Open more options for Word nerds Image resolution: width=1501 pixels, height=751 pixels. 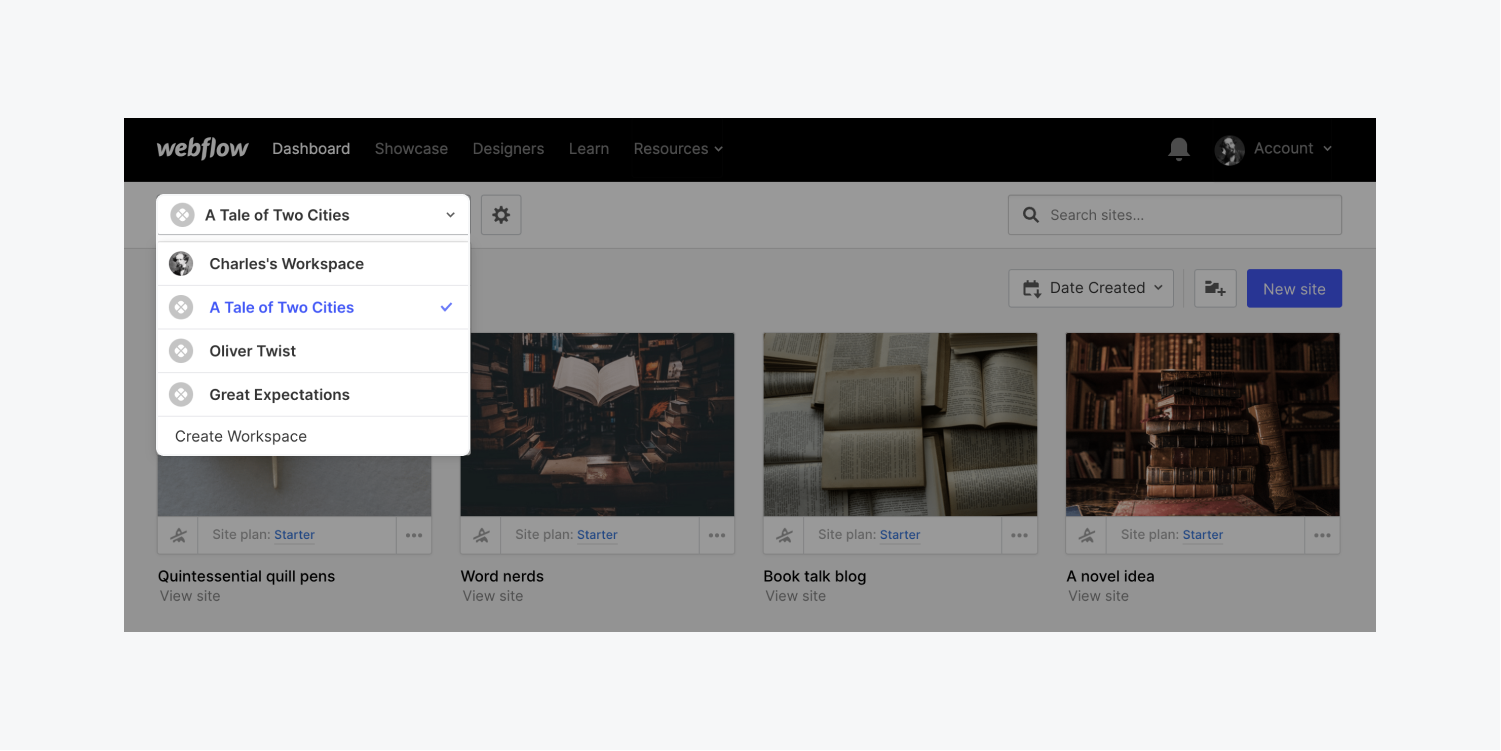717,535
